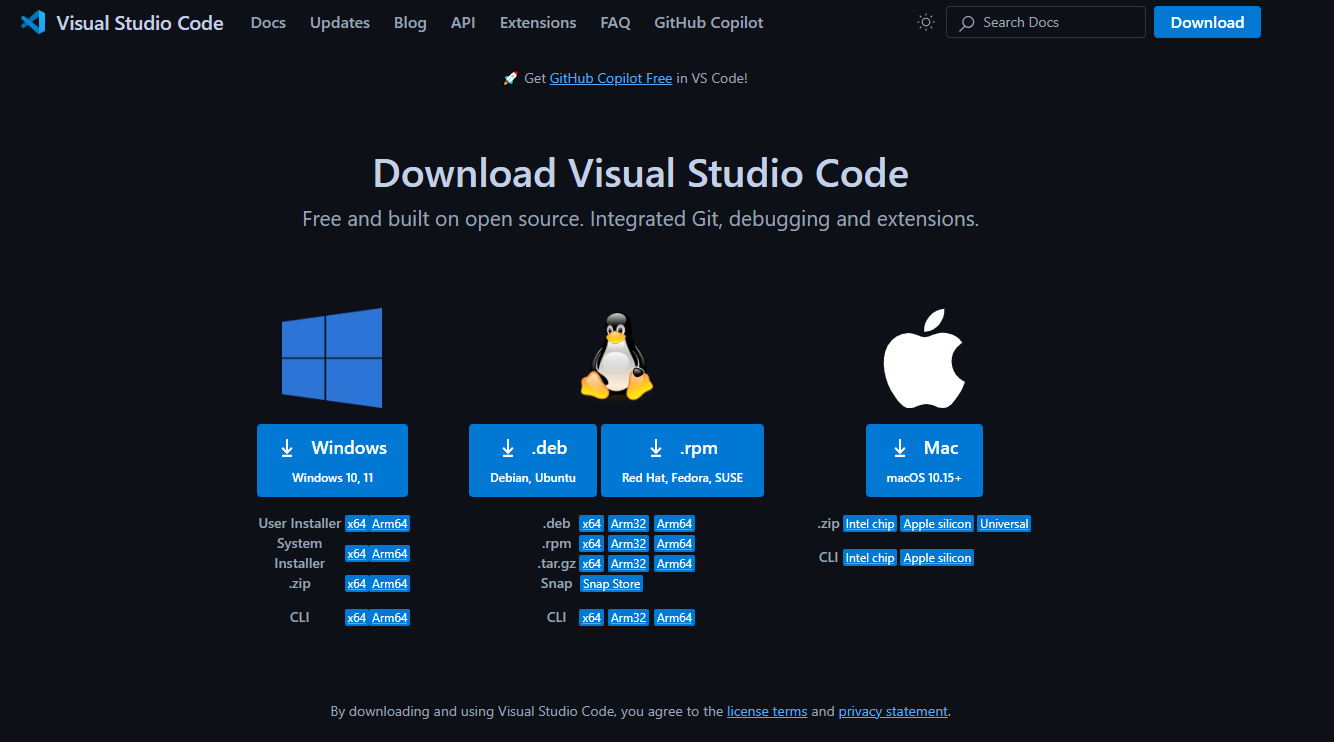Select Windows .zip x64

pyautogui.click(x=356, y=584)
